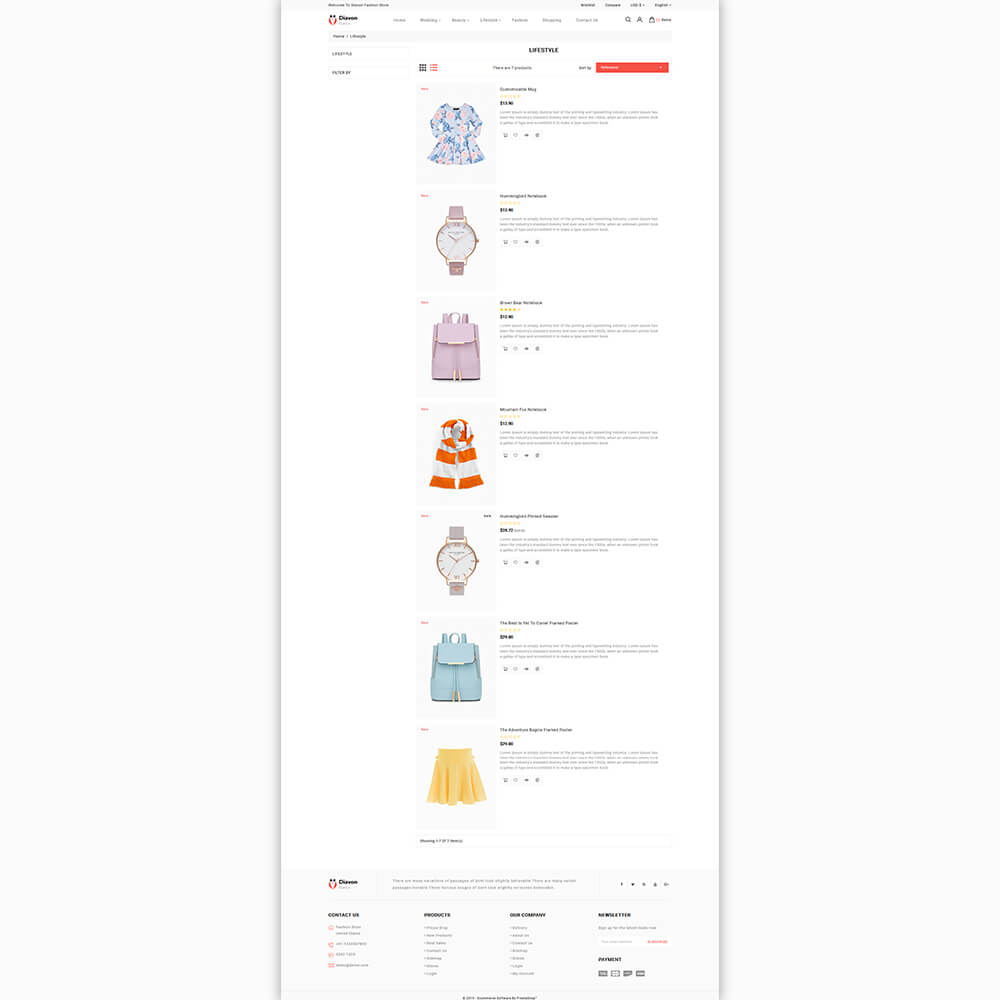
Task: Switch to list view layout
Action: click(434, 68)
